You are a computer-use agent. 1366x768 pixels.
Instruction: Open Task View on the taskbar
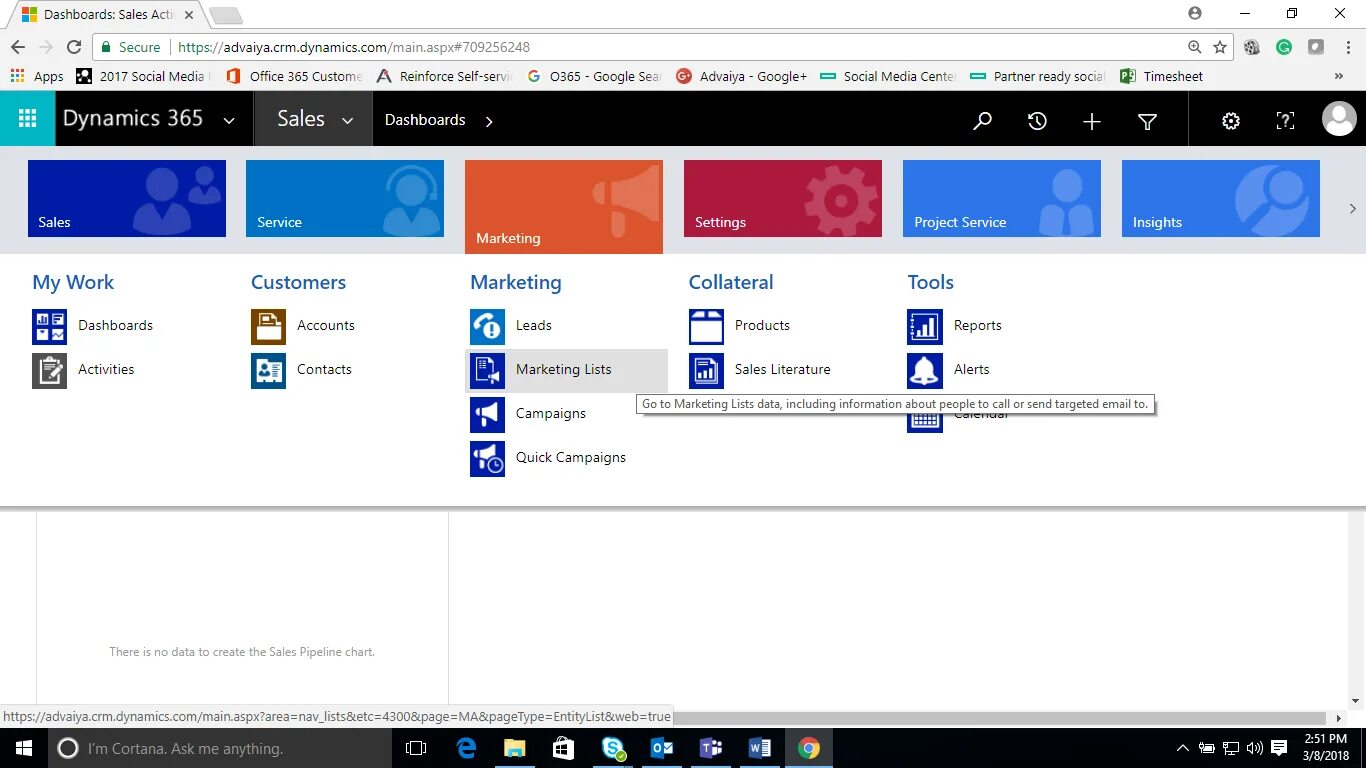416,748
